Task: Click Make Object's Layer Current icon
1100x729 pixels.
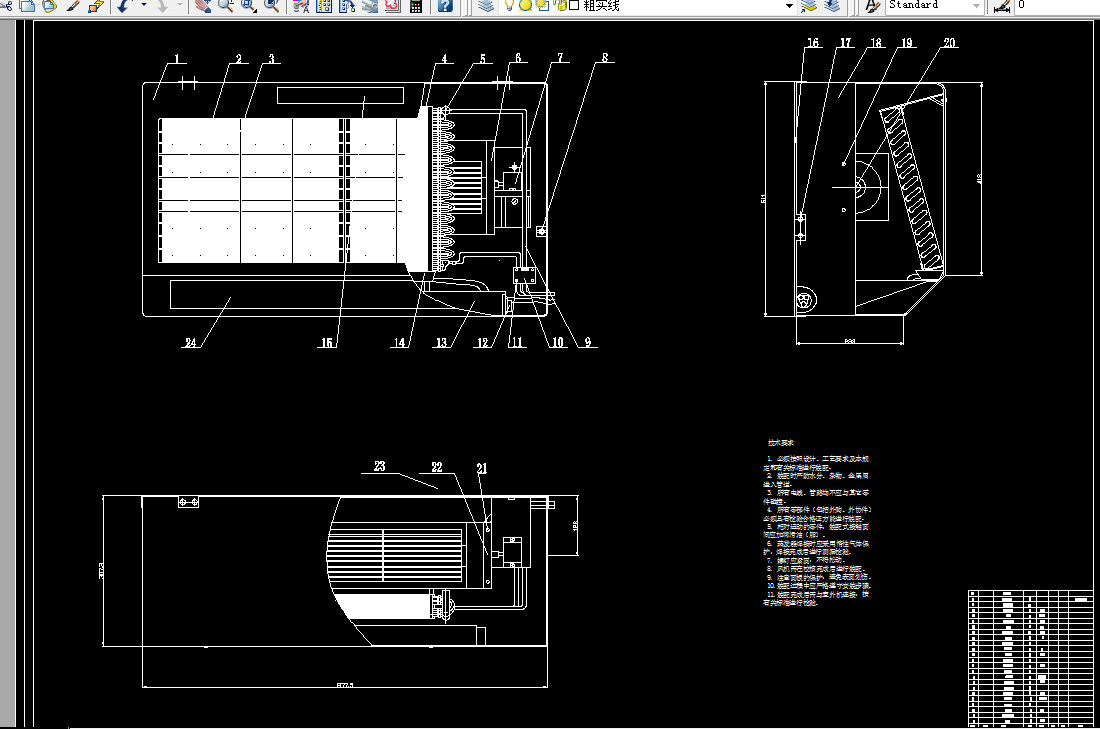Action: [809, 5]
